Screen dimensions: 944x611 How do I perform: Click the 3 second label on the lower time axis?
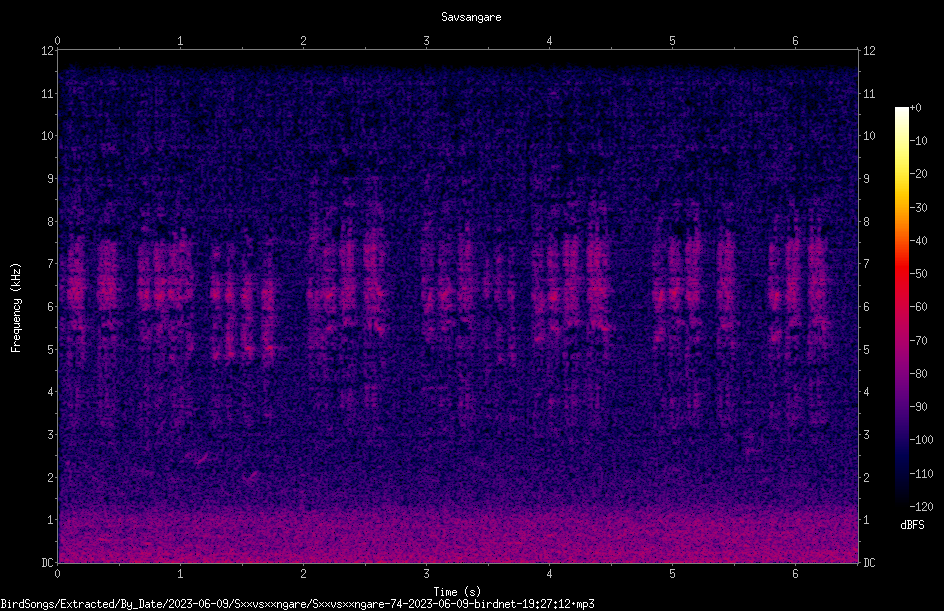(426, 574)
